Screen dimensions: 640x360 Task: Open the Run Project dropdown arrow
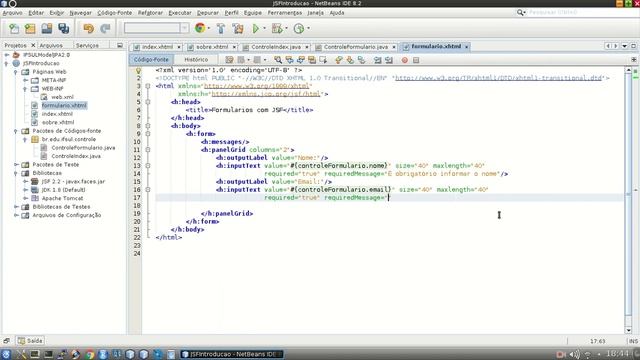(x=264, y=29)
